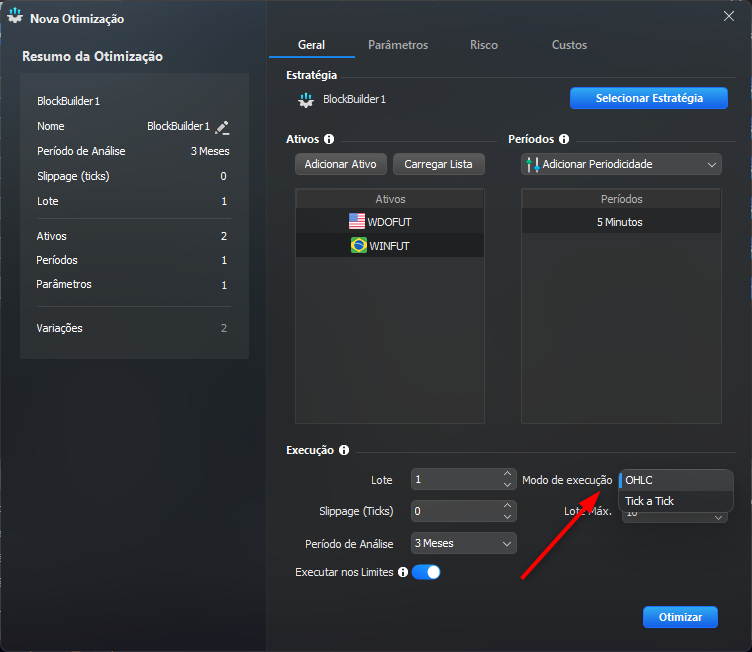The height and width of the screenshot is (652, 752).
Task: Select Tick a Tick execution mode
Action: (676, 501)
